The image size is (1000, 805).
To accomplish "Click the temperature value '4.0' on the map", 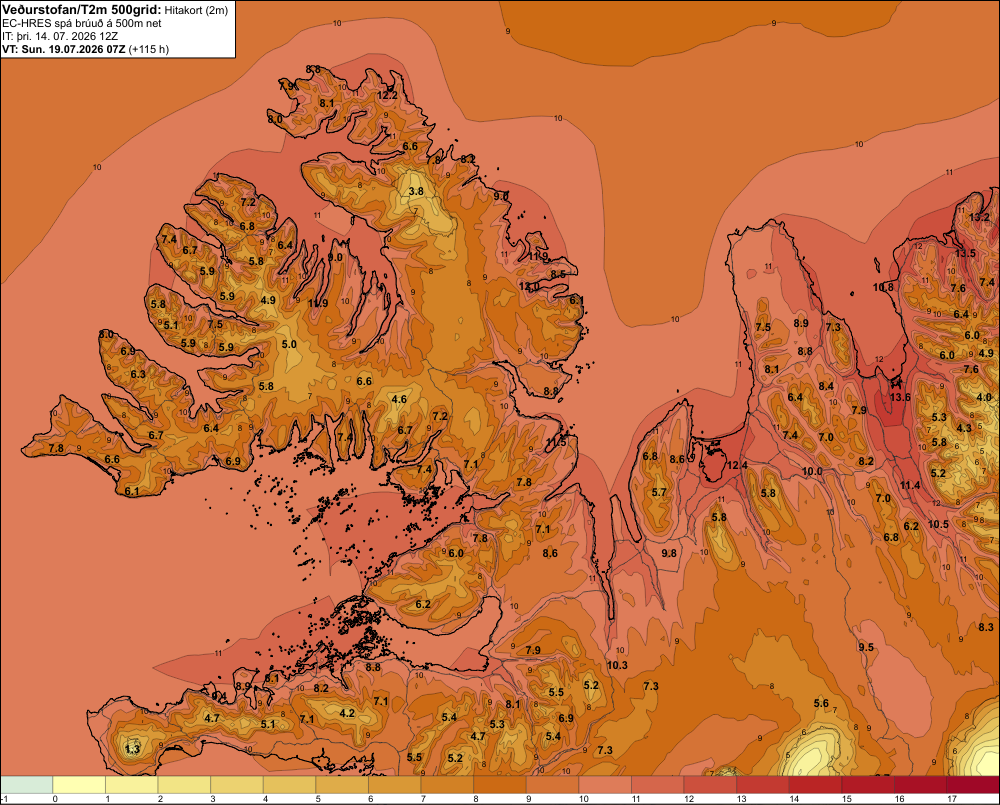I will (984, 397).
